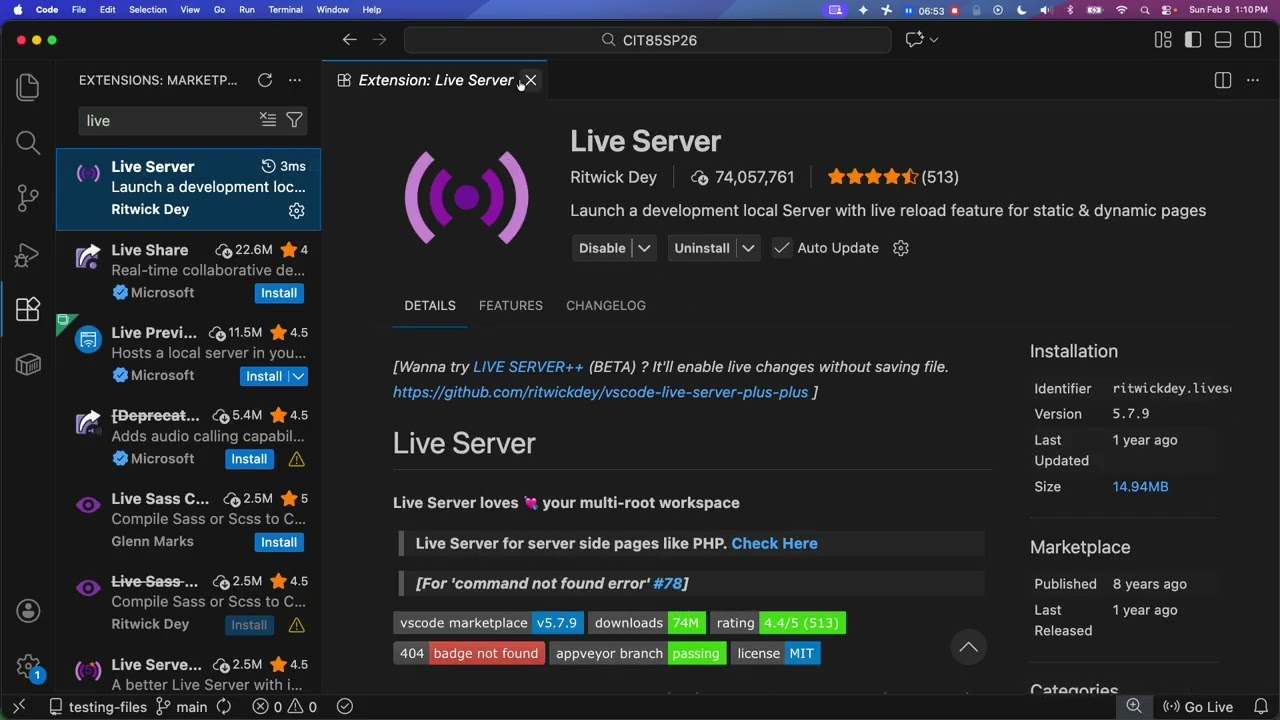The height and width of the screenshot is (720, 1280).
Task: Close the Extension: Live Server tab
Action: [531, 80]
